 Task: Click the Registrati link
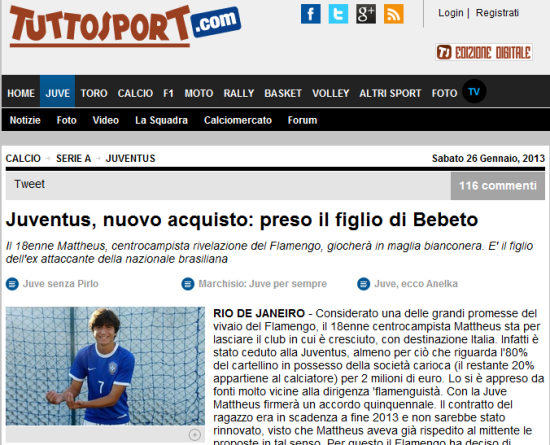point(497,13)
